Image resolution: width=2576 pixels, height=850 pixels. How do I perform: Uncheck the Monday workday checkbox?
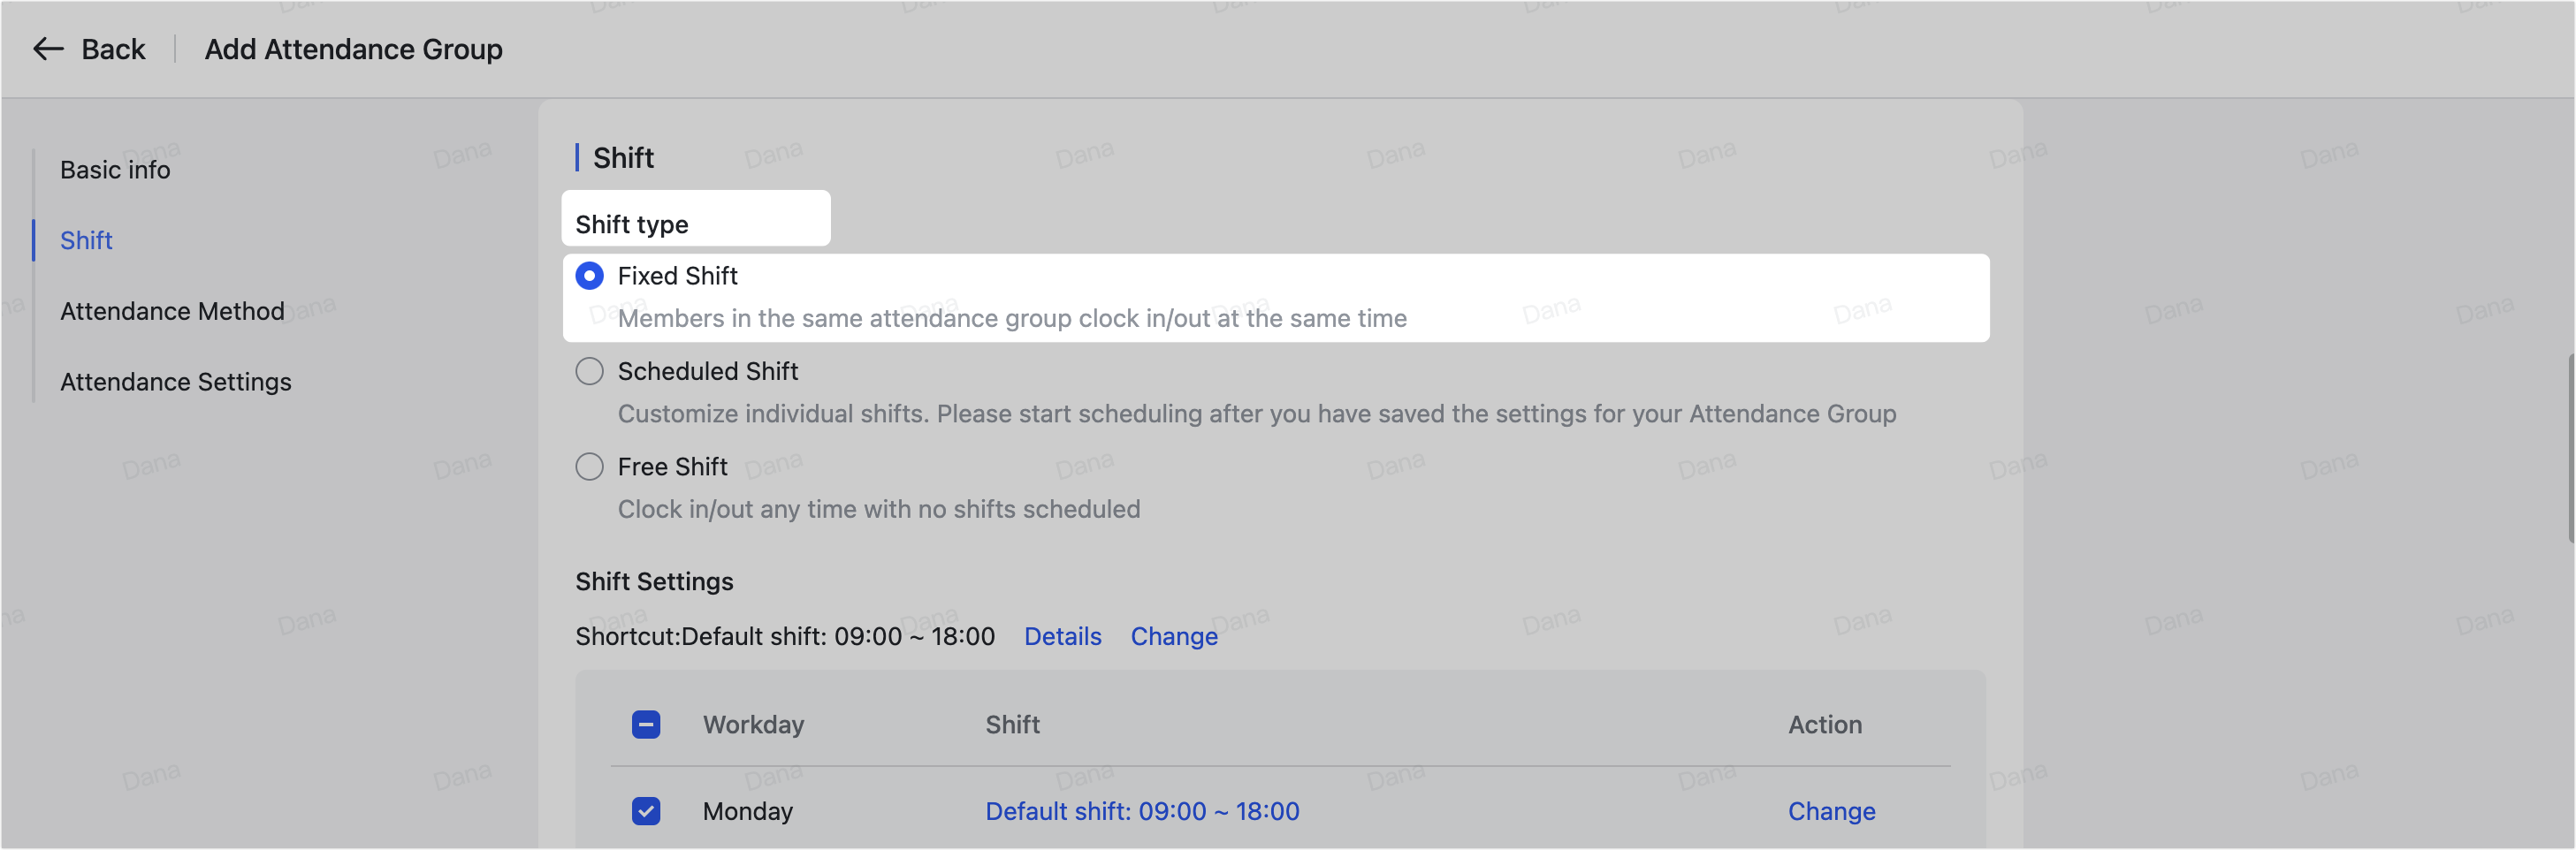[646, 811]
